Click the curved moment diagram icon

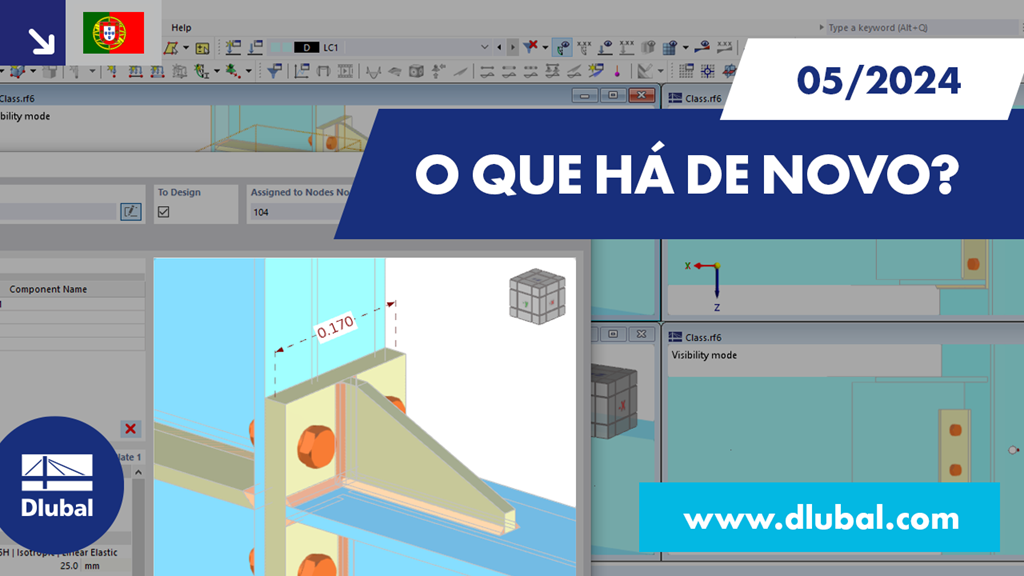pyautogui.click(x=373, y=71)
